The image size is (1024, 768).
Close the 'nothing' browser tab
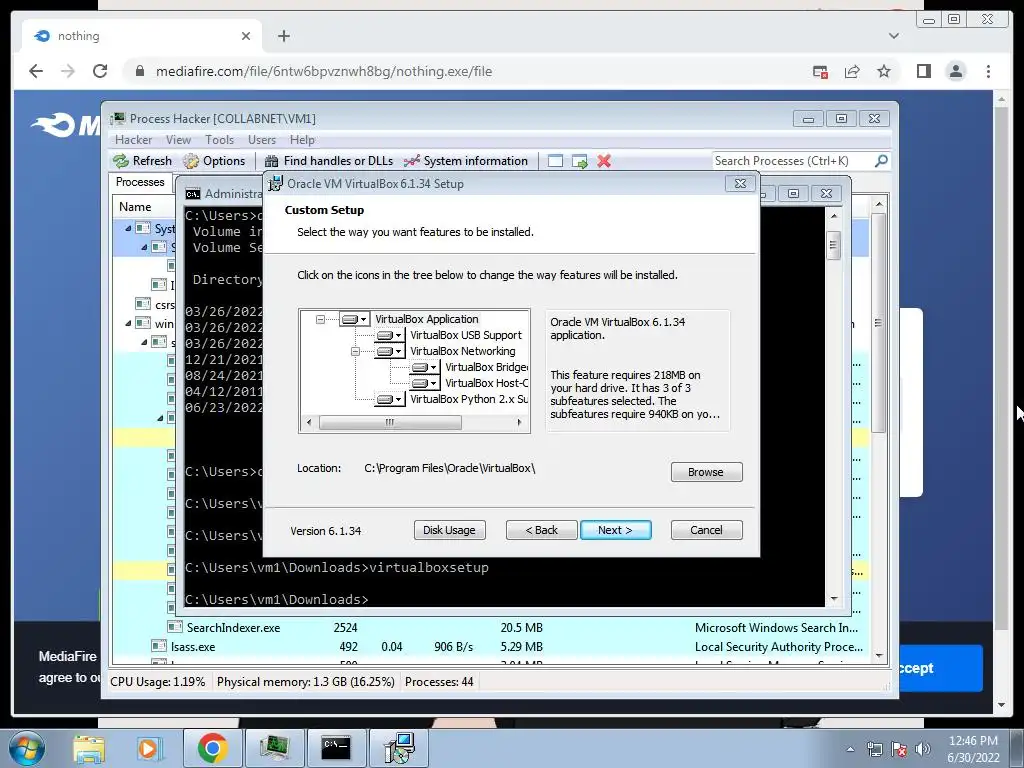[246, 36]
